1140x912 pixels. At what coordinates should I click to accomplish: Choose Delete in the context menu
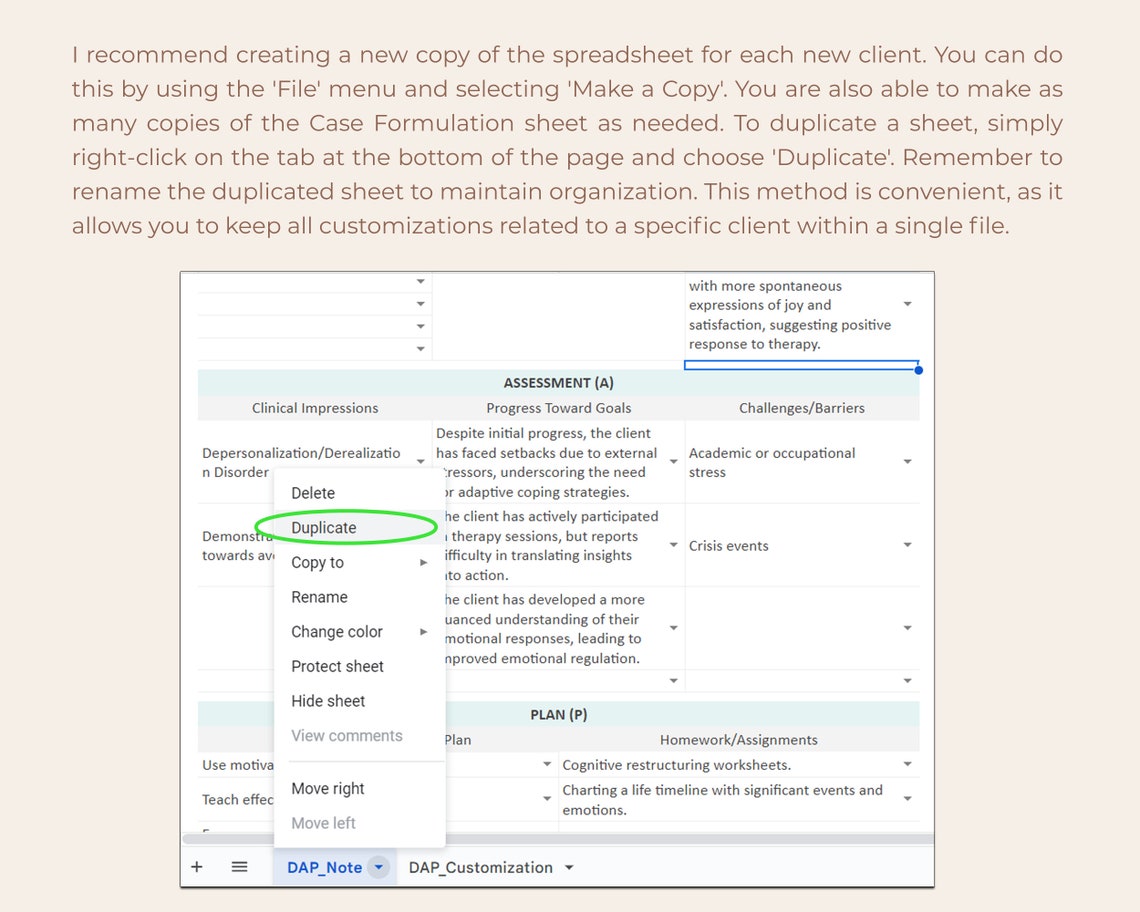[312, 492]
